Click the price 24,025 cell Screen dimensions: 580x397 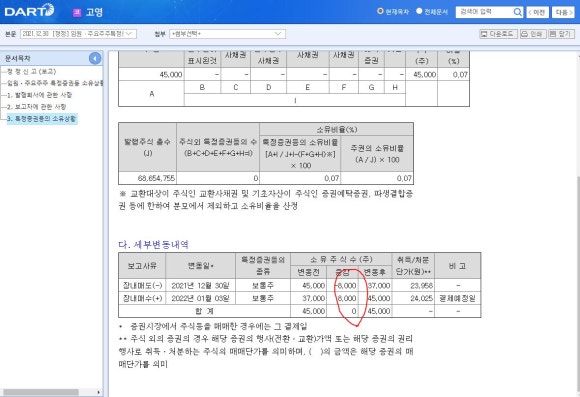(413, 298)
